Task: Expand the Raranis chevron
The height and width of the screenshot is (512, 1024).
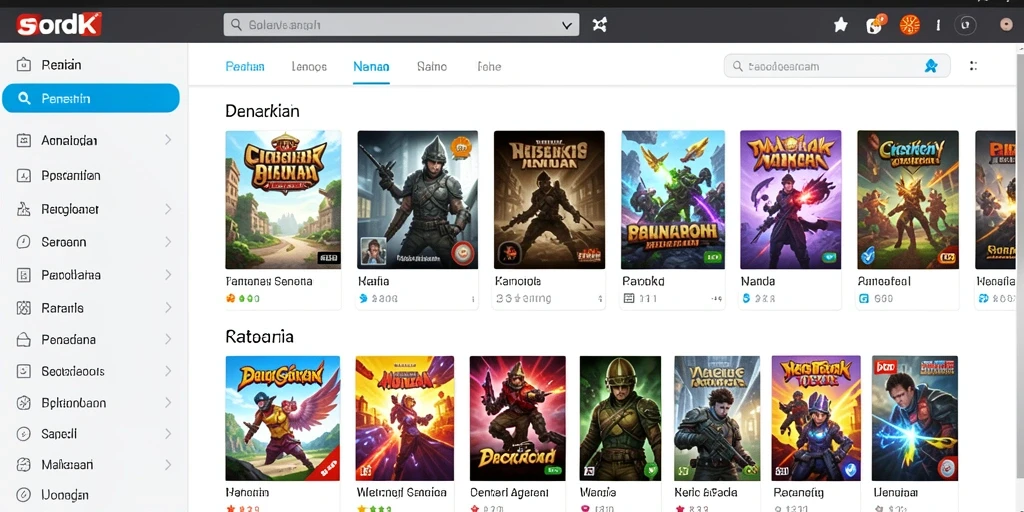Action: [168, 308]
